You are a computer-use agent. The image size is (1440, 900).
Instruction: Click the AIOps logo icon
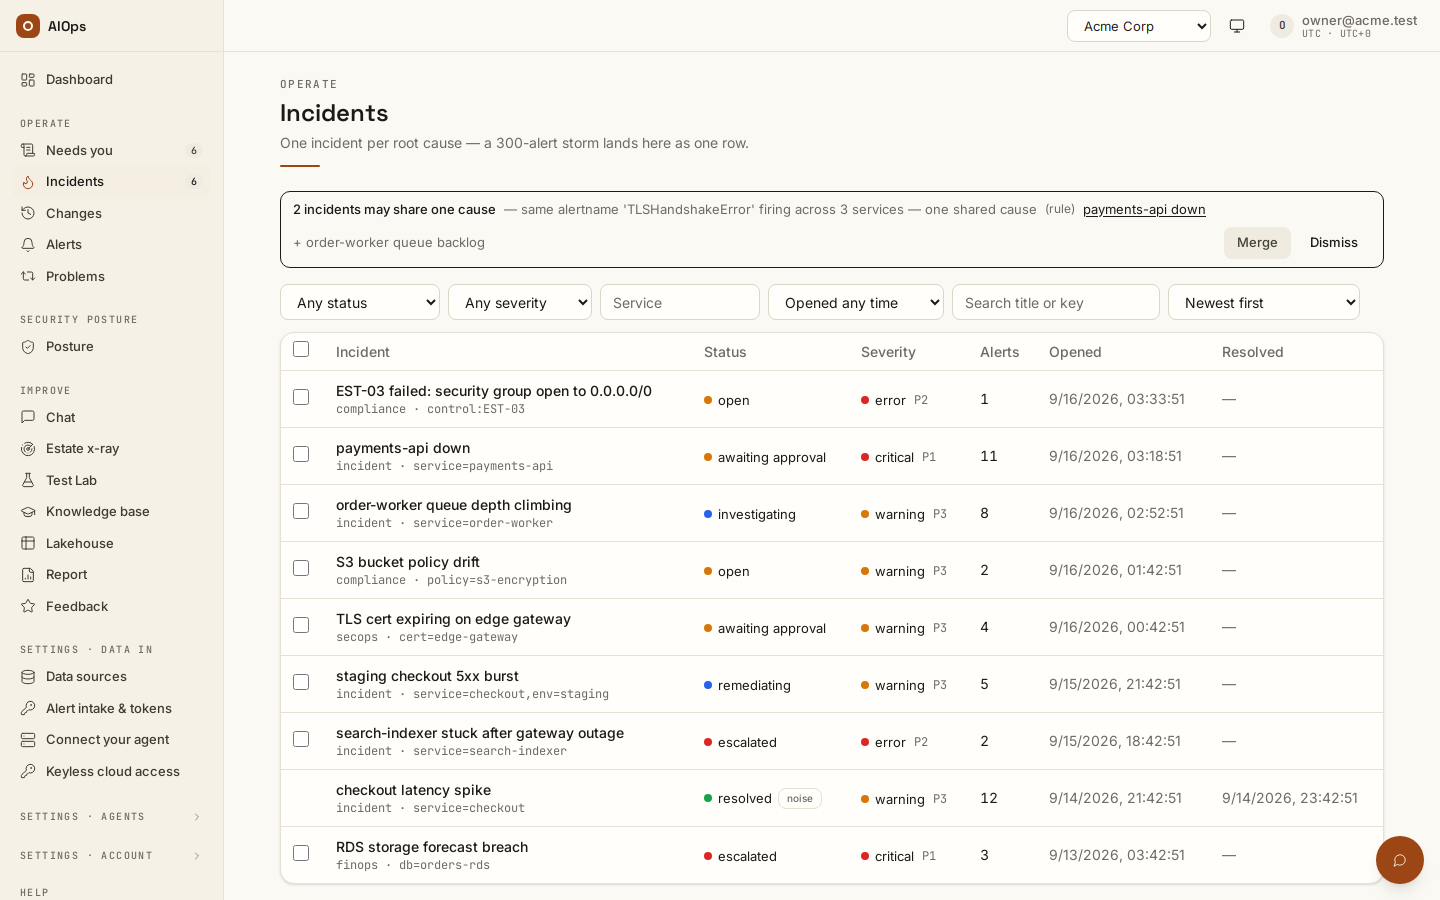point(28,26)
